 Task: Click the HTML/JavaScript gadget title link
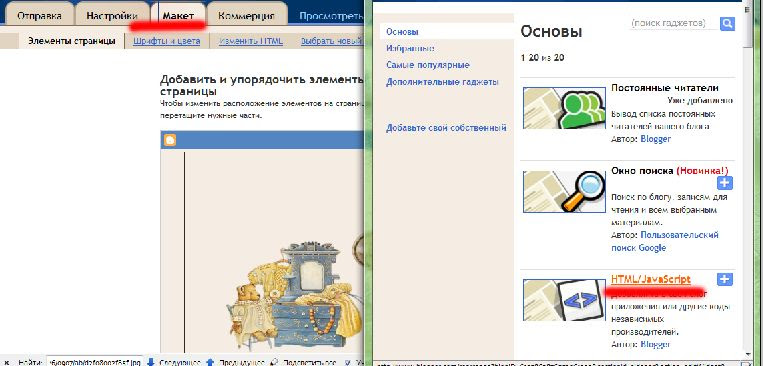point(650,279)
